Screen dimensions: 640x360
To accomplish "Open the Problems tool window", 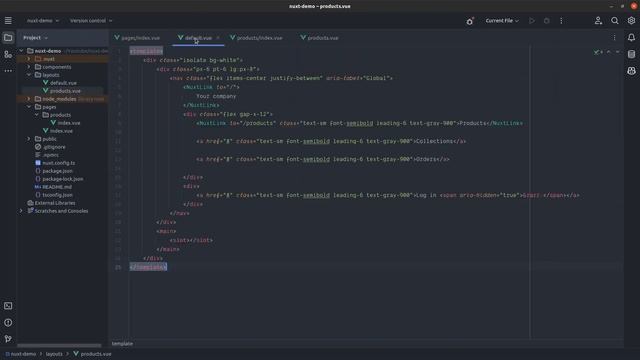I will click(x=8, y=322).
